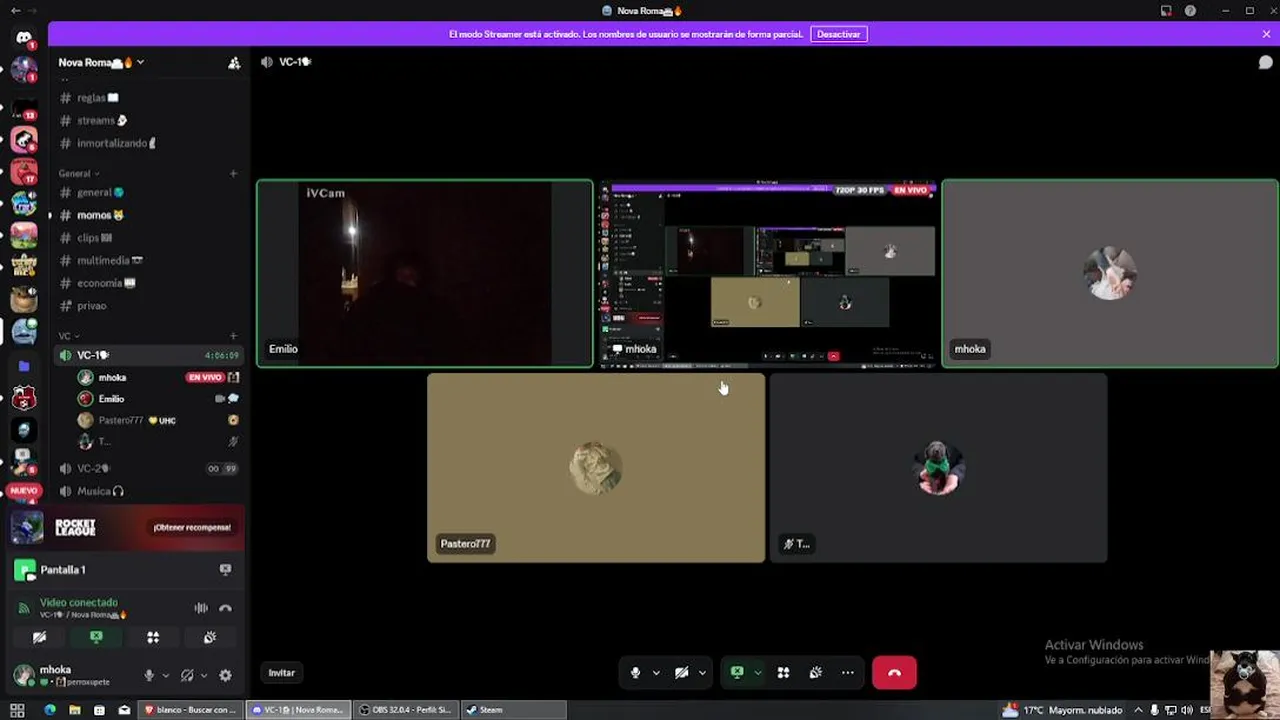Screen dimensions: 1280x720
Task: Click the help icon in title bar
Action: point(1190,11)
